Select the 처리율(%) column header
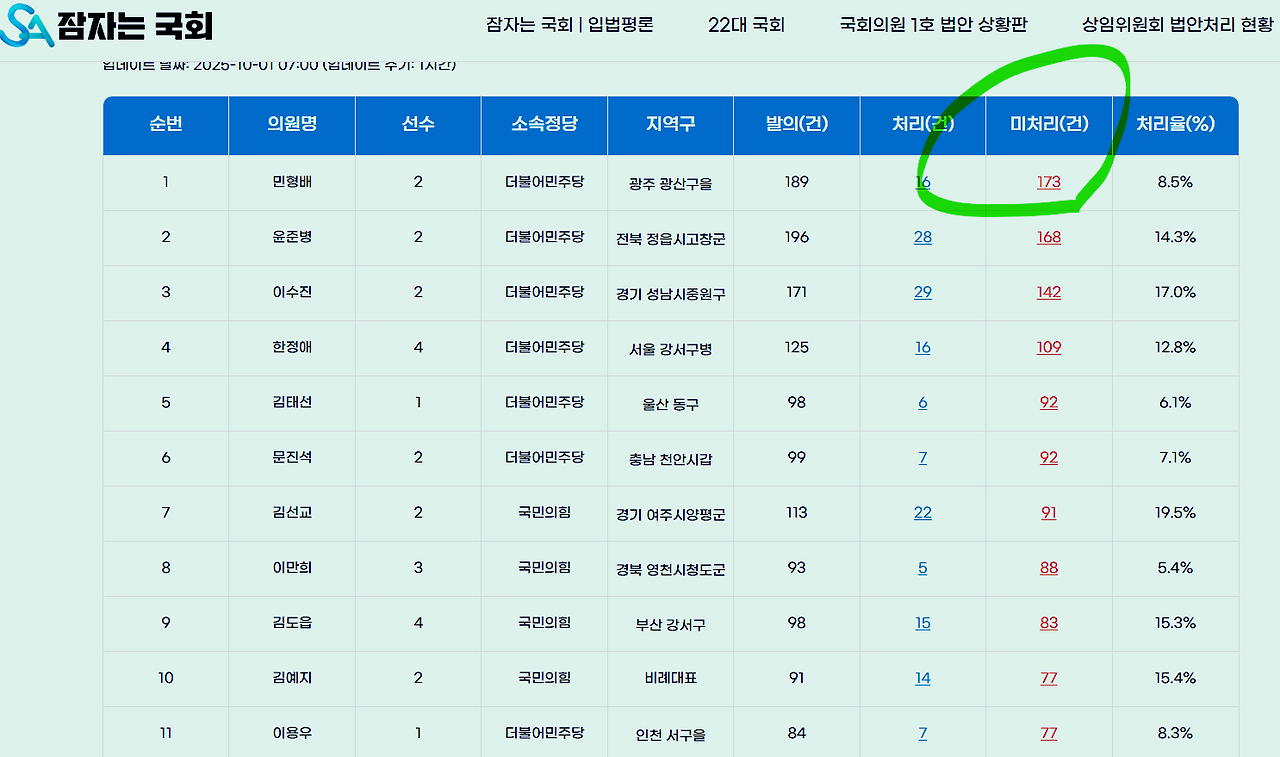 [x=1176, y=125]
